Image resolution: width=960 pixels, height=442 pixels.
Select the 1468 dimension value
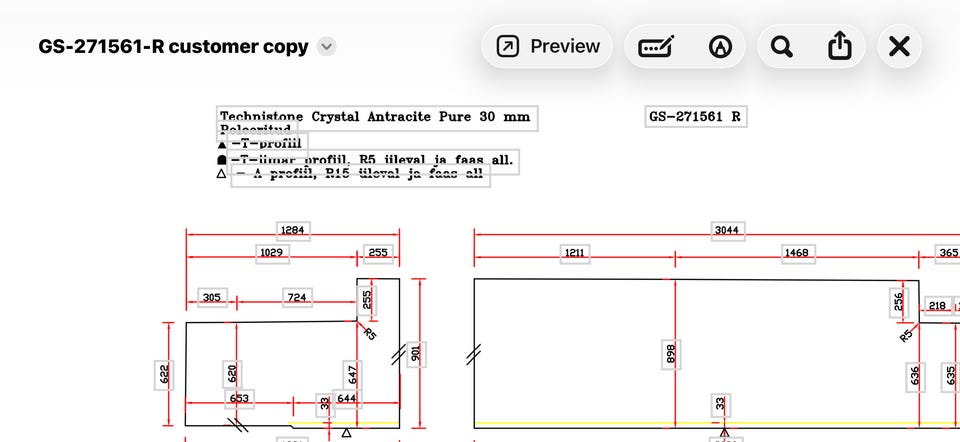pos(798,253)
